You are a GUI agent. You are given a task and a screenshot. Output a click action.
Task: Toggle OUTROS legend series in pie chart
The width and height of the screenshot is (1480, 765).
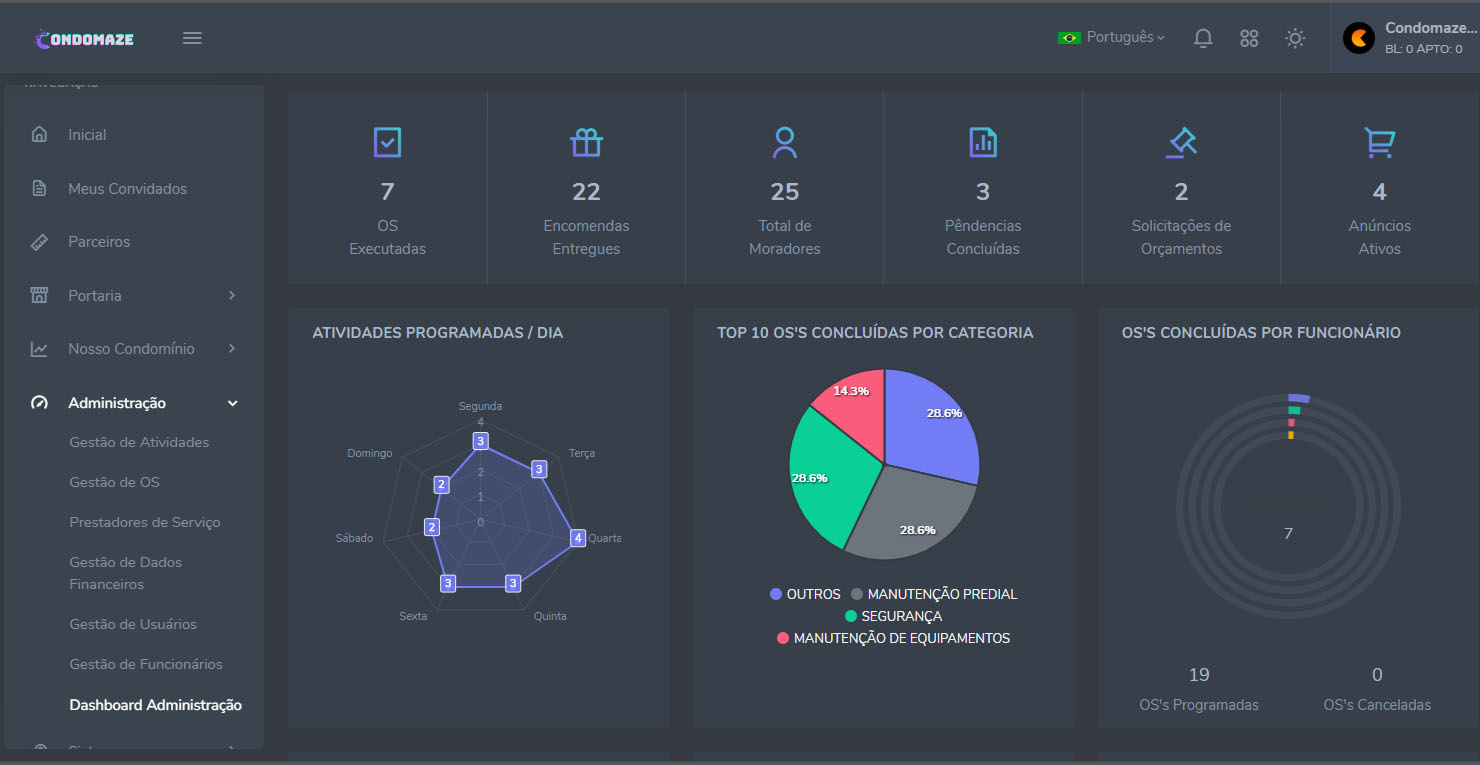point(805,594)
